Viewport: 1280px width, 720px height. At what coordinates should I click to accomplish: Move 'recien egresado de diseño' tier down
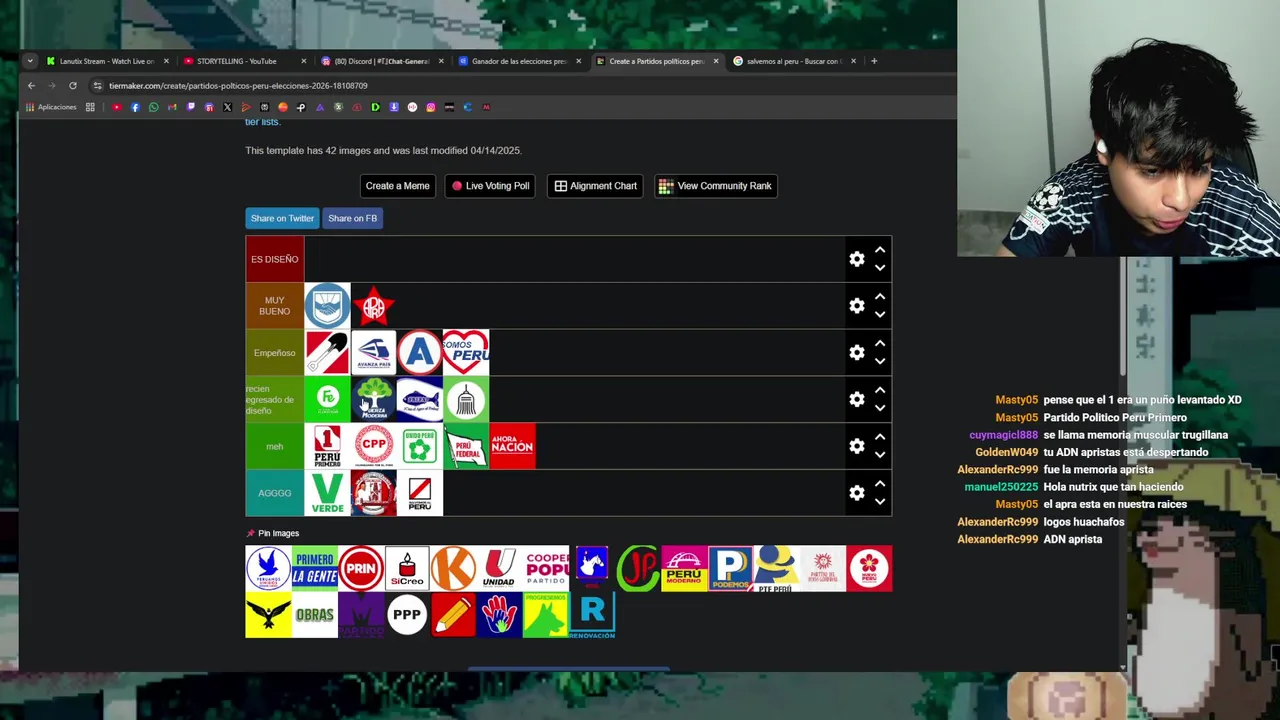880,408
